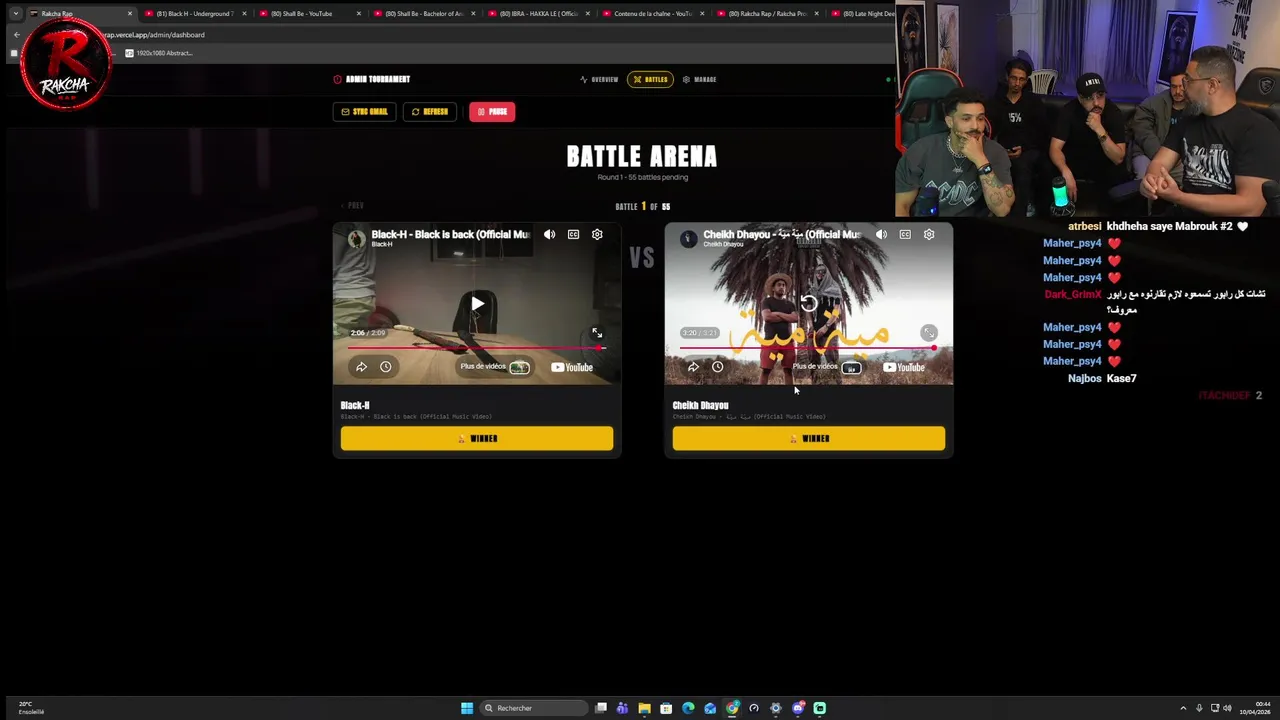The height and width of the screenshot is (720, 1280).
Task: Open Windows Start menu
Action: tap(467, 708)
